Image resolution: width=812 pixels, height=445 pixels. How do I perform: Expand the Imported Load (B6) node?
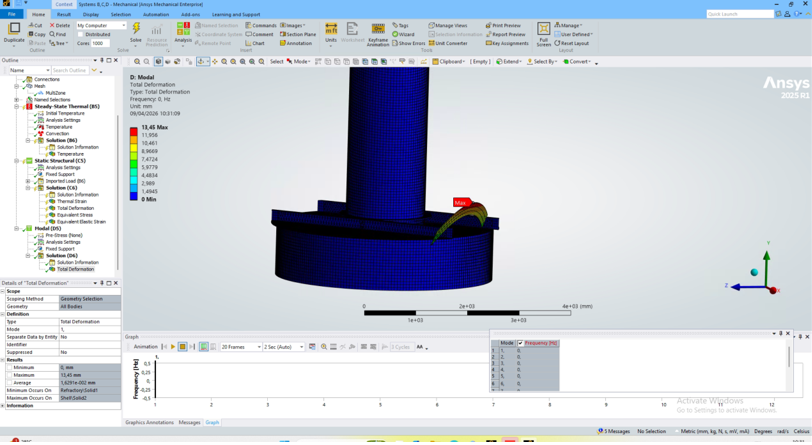(x=28, y=181)
